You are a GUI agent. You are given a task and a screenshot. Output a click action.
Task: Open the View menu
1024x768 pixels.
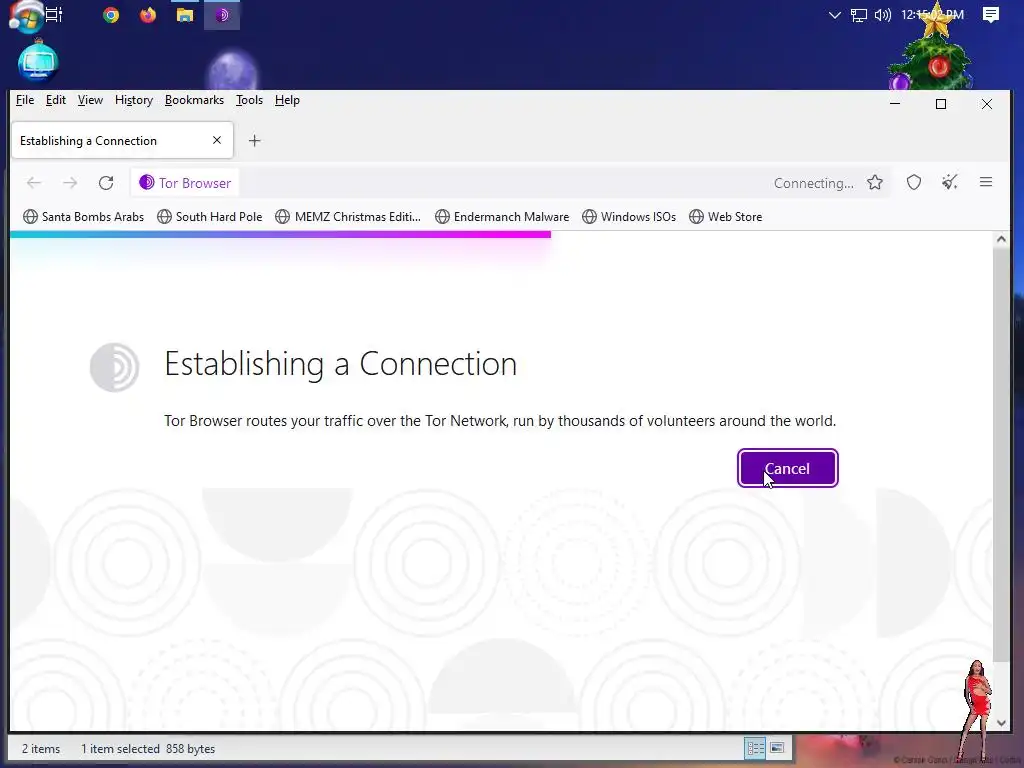90,100
